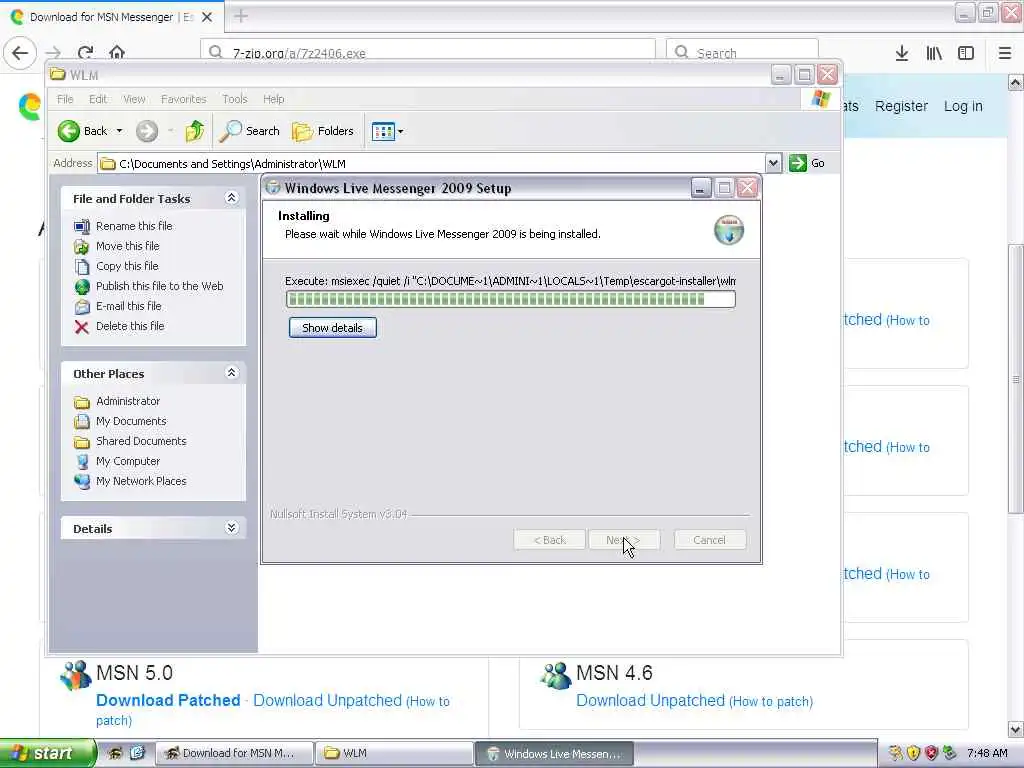The image size is (1024, 768).
Task: Open My Computer in Other Places
Action: pyautogui.click(x=127, y=461)
